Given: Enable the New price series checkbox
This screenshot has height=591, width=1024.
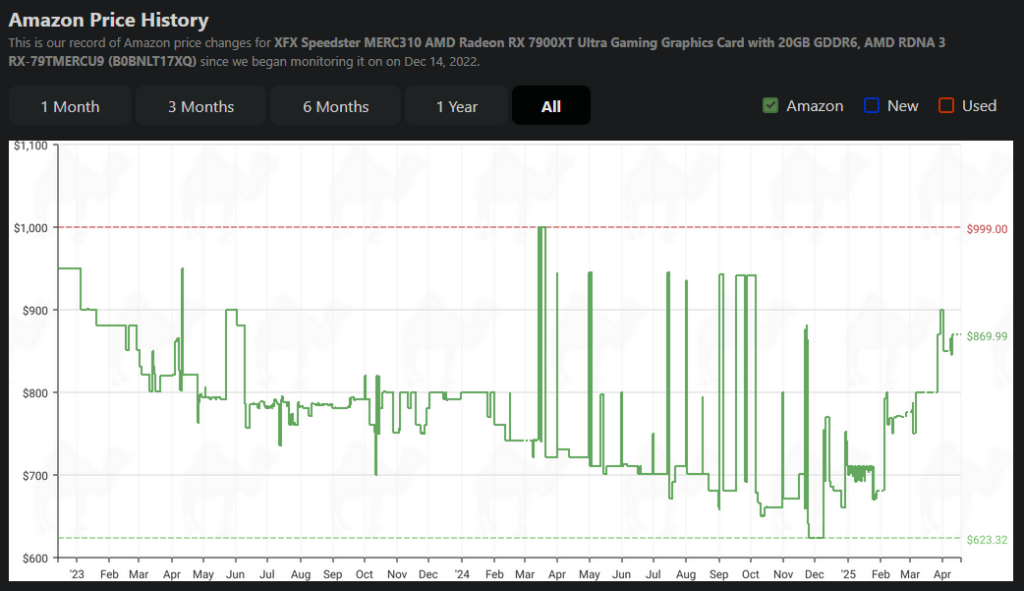Looking at the screenshot, I should (x=871, y=105).
